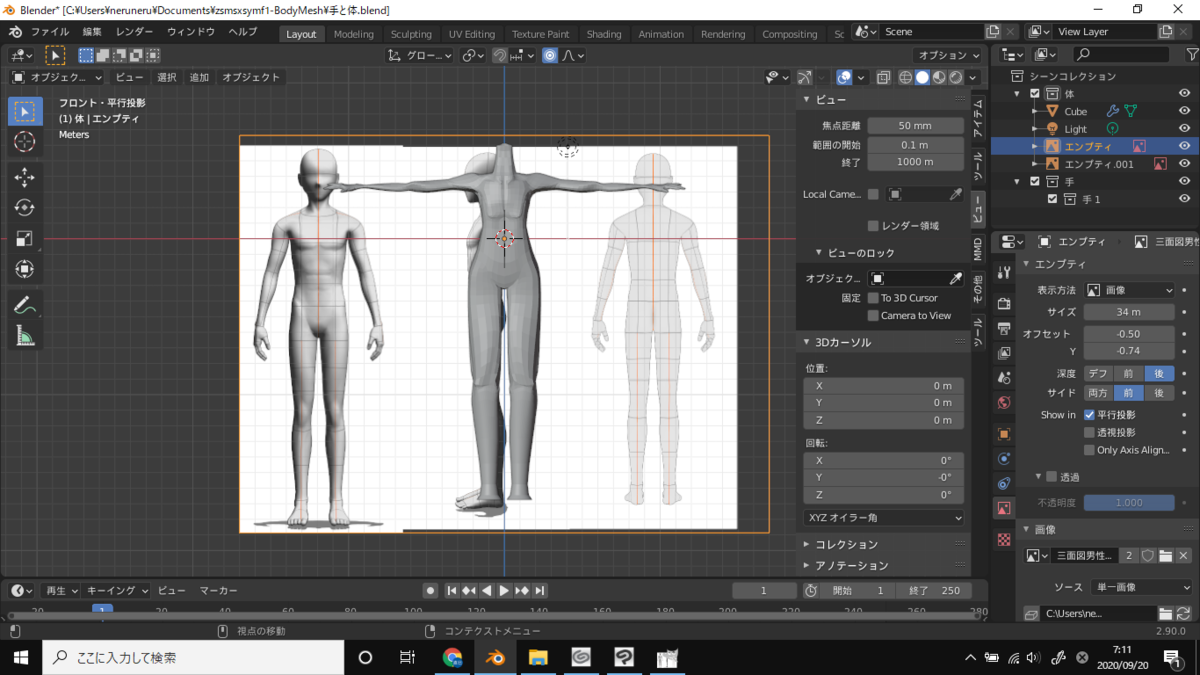Open Chrome from the Windows taskbar
The width and height of the screenshot is (1200, 675).
tap(452, 657)
